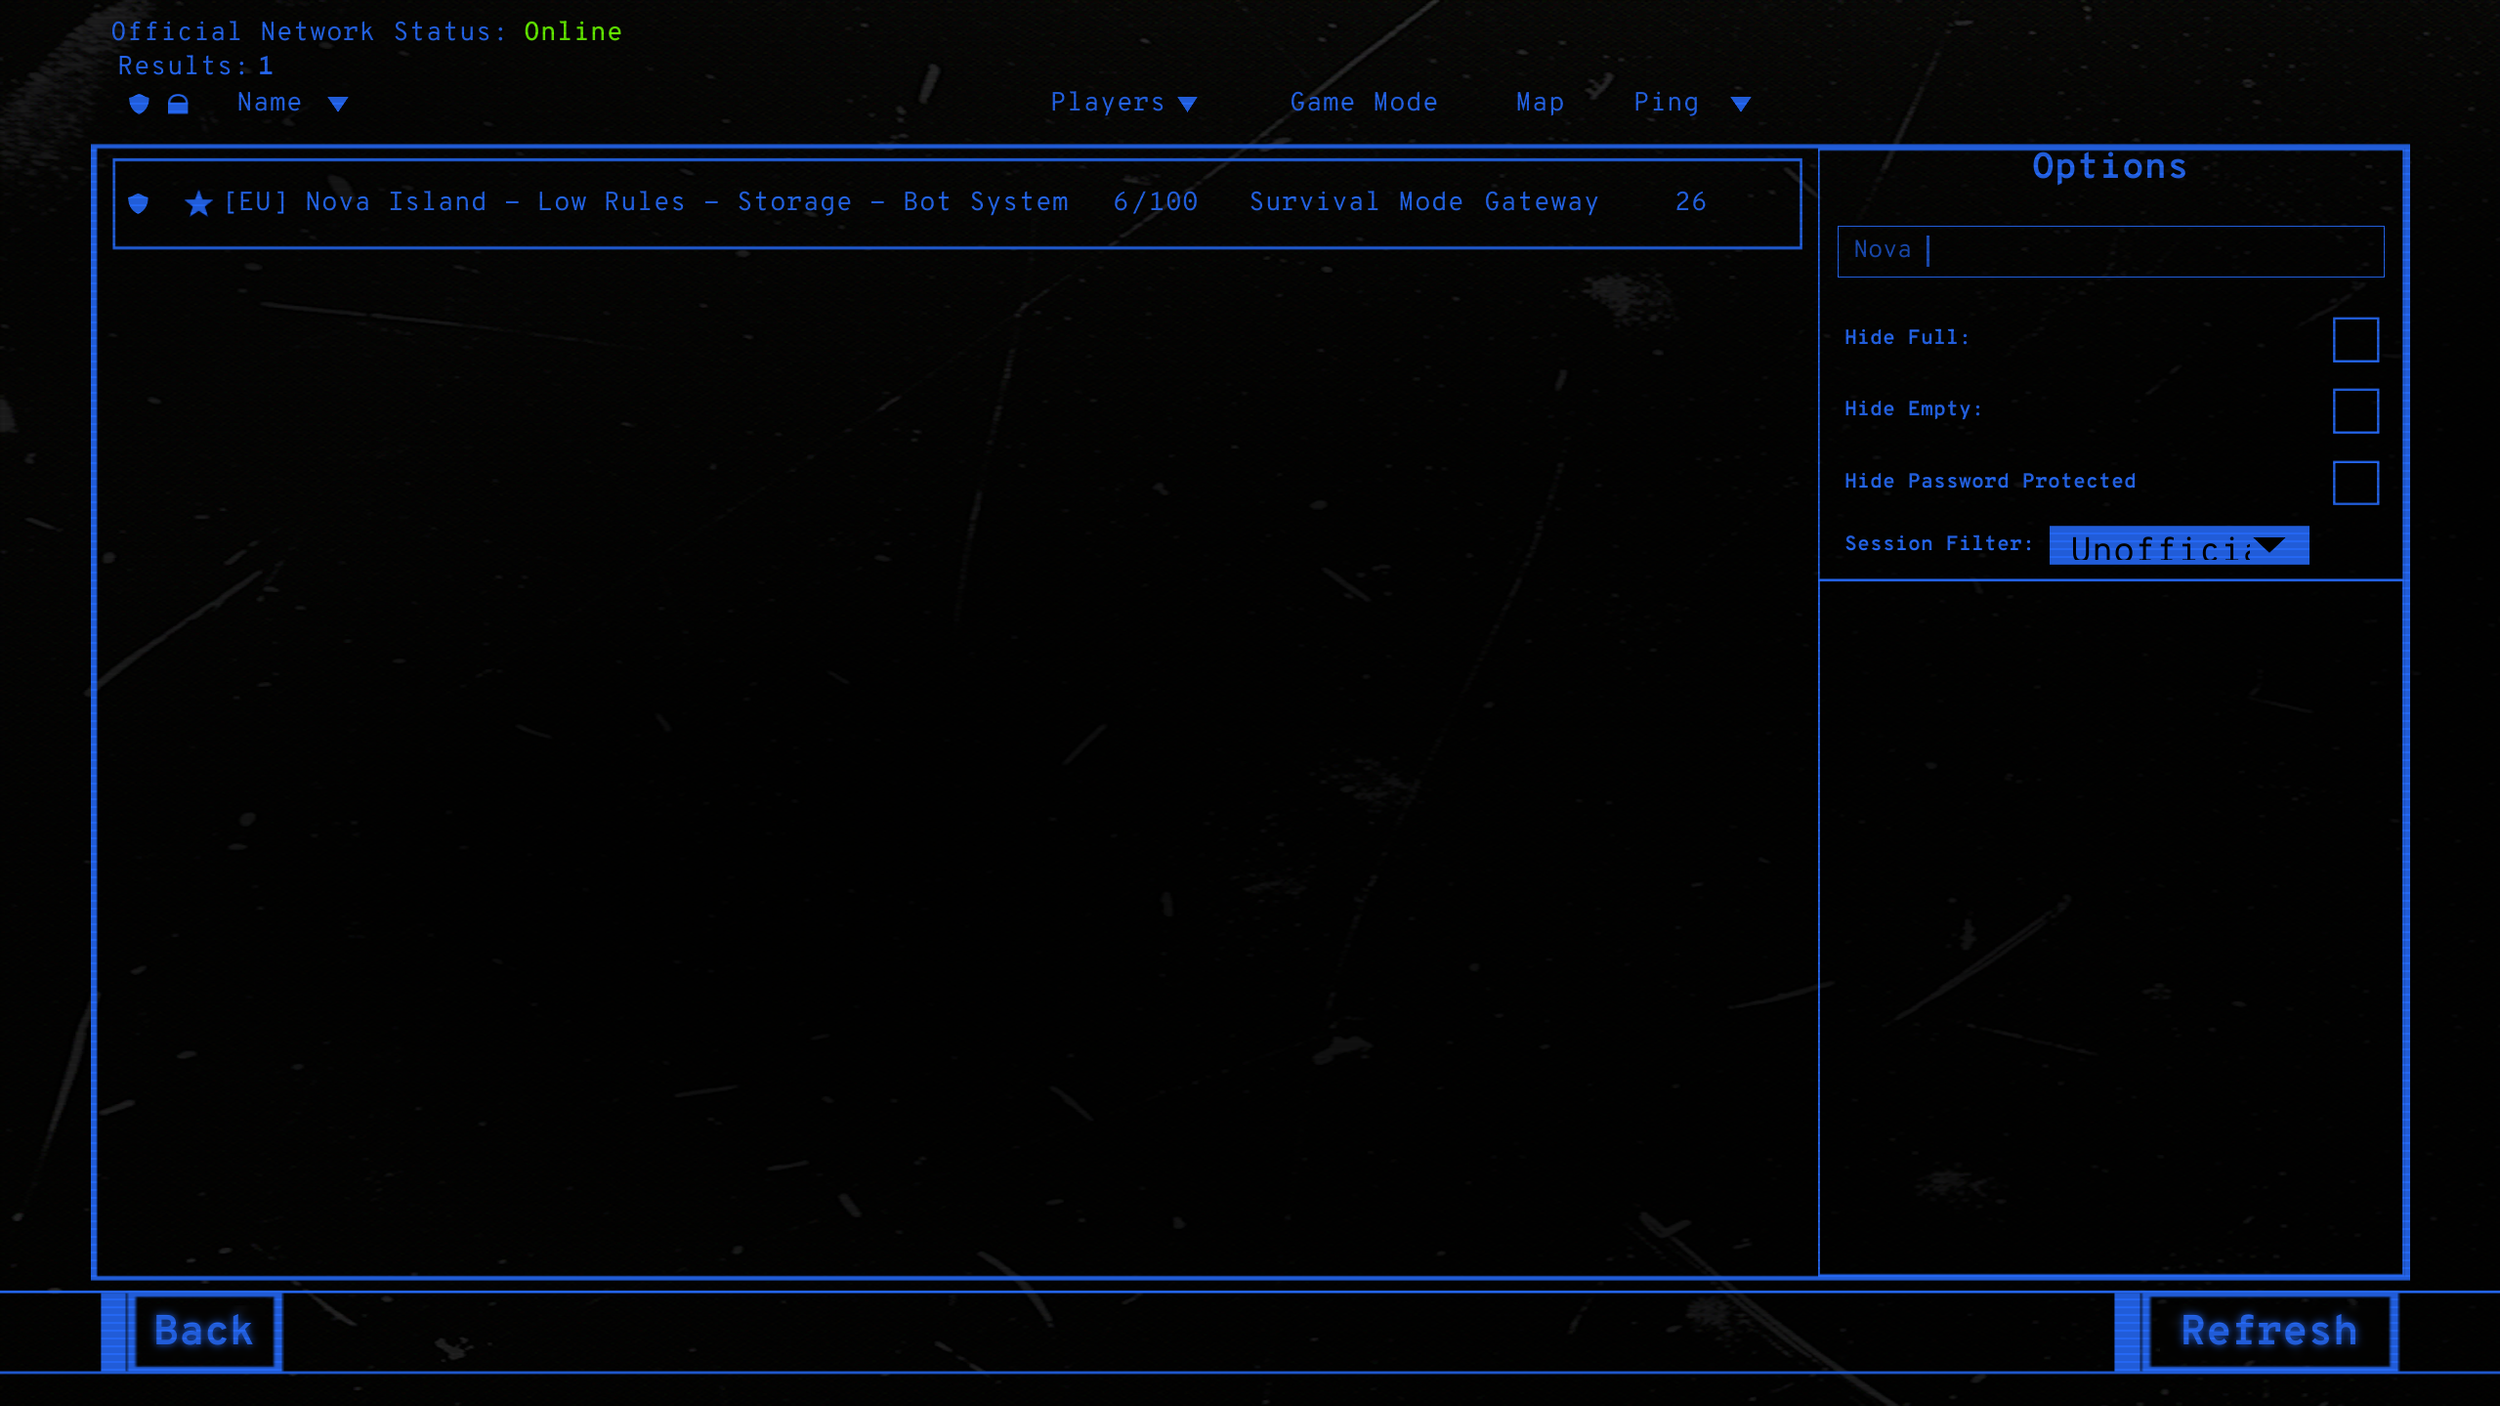Toggle Hide Empty checkbox
The image size is (2500, 1406).
2355,411
